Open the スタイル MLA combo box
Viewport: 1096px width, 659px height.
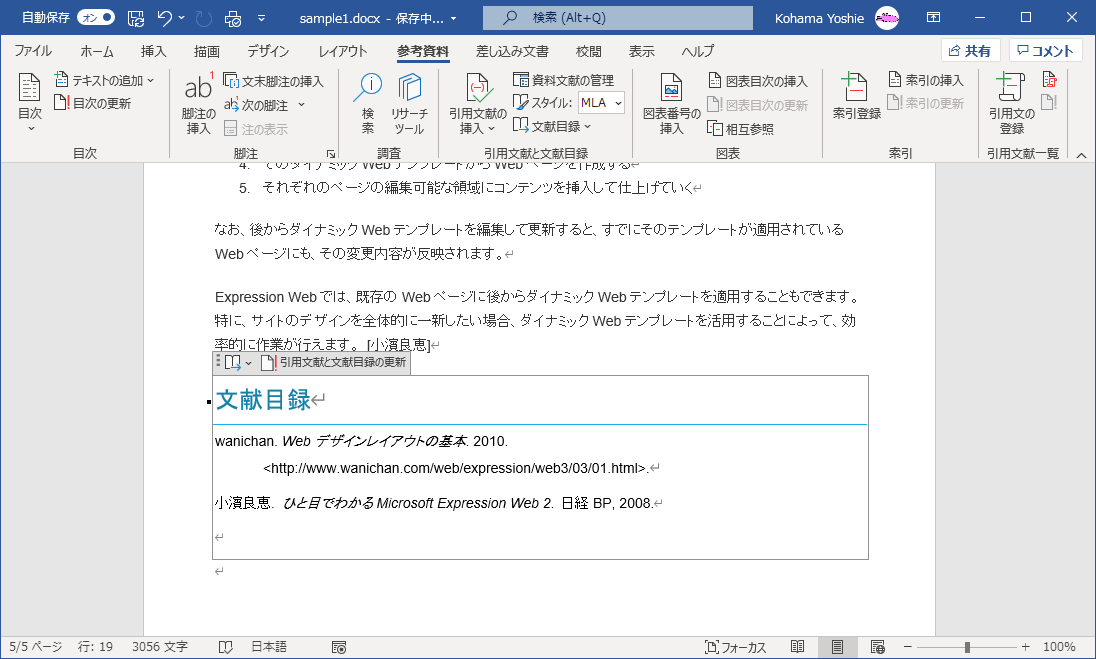tap(601, 103)
